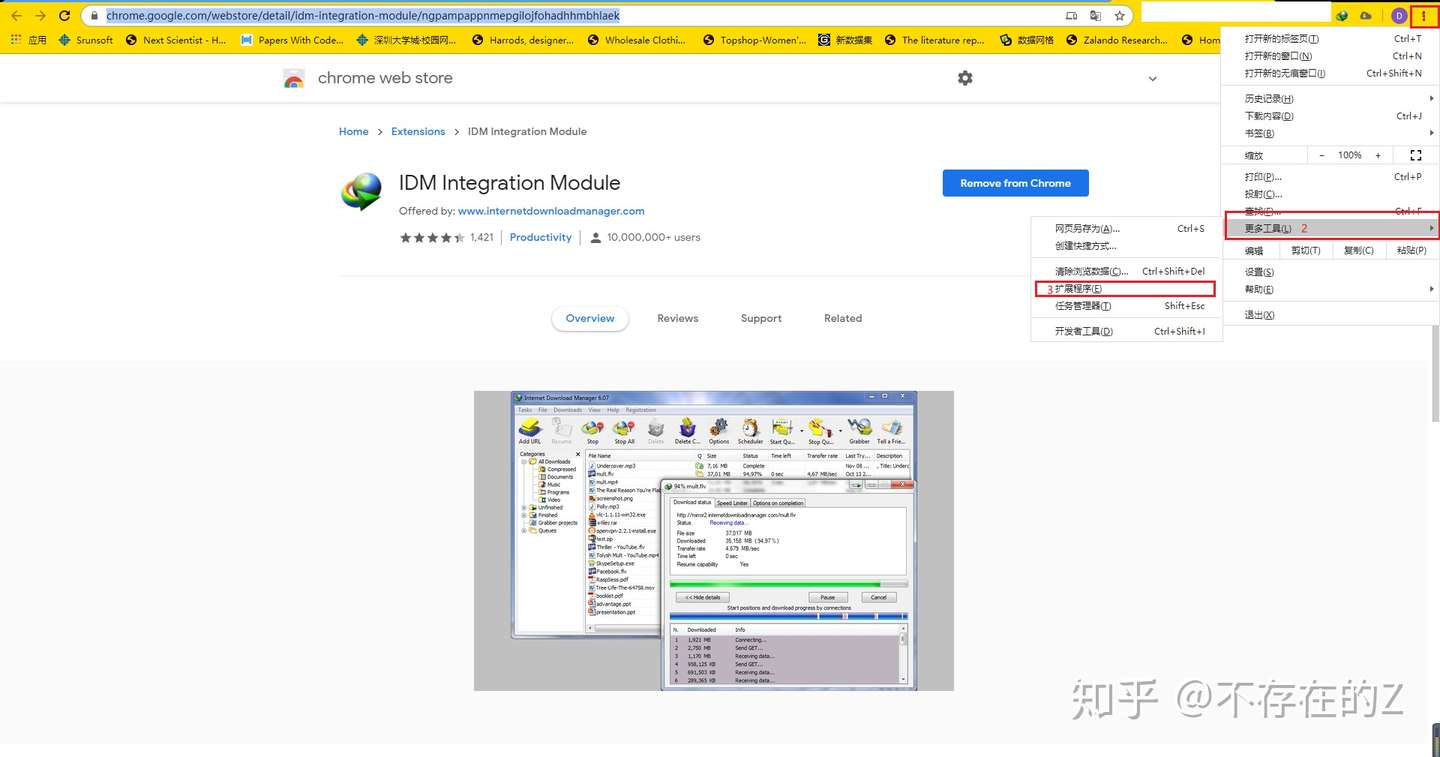This screenshot has width=1440, height=757.
Task: Visit www.internetdownloadmanager.com link
Action: click(551, 211)
